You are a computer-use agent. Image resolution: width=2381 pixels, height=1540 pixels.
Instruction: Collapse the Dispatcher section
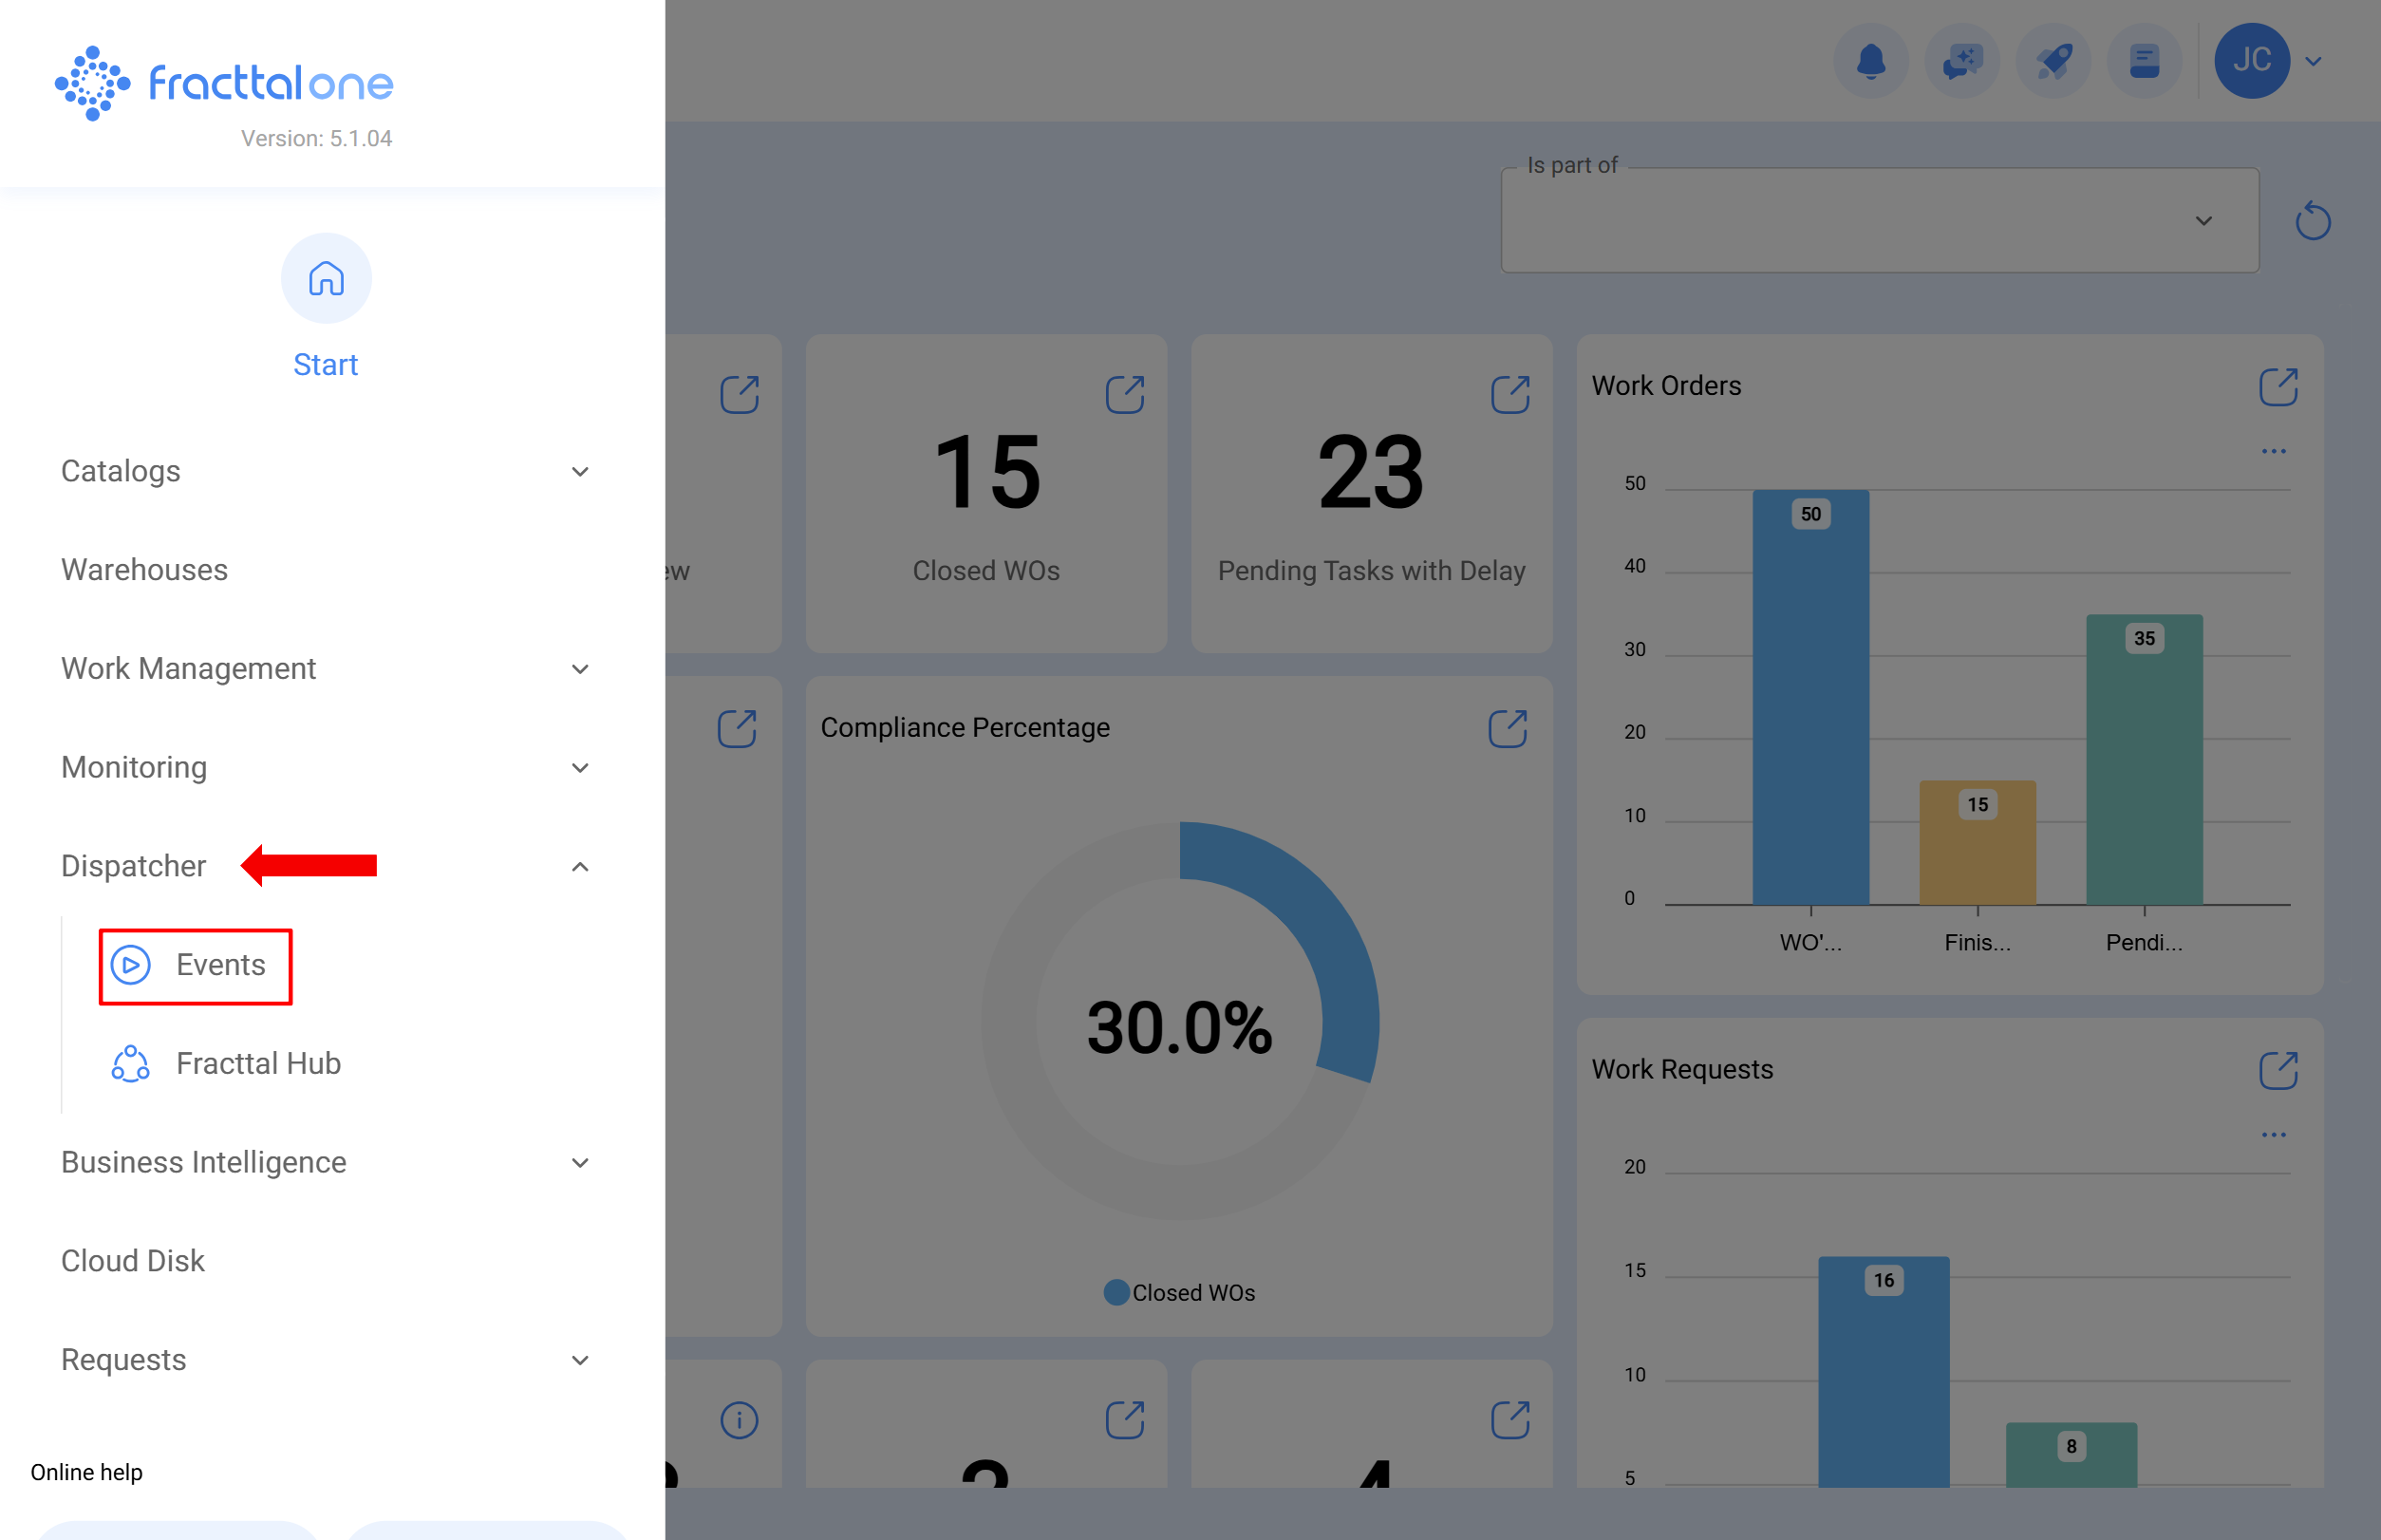(580, 866)
